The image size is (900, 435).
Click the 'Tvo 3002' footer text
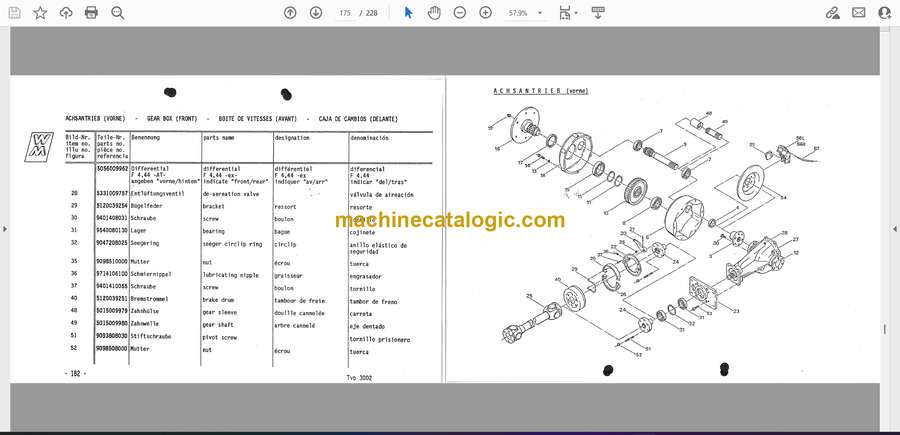point(359,378)
